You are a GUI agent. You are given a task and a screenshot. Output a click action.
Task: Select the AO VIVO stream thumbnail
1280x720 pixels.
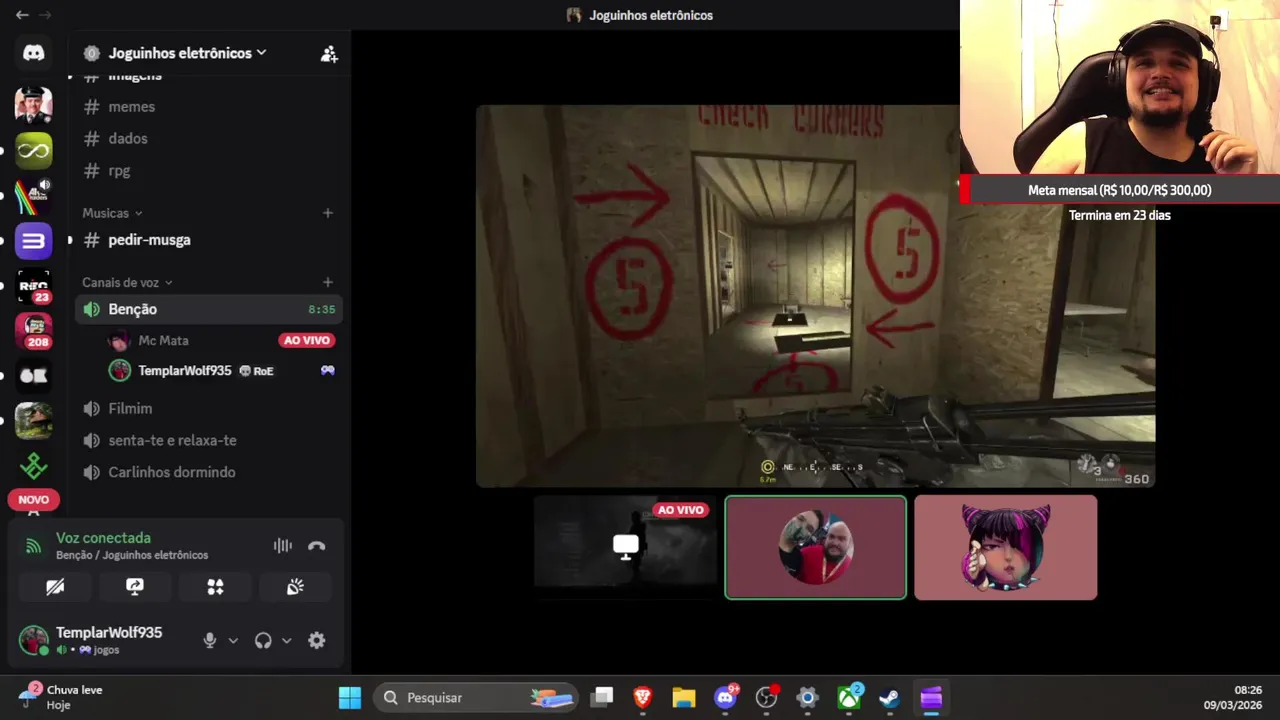625,547
